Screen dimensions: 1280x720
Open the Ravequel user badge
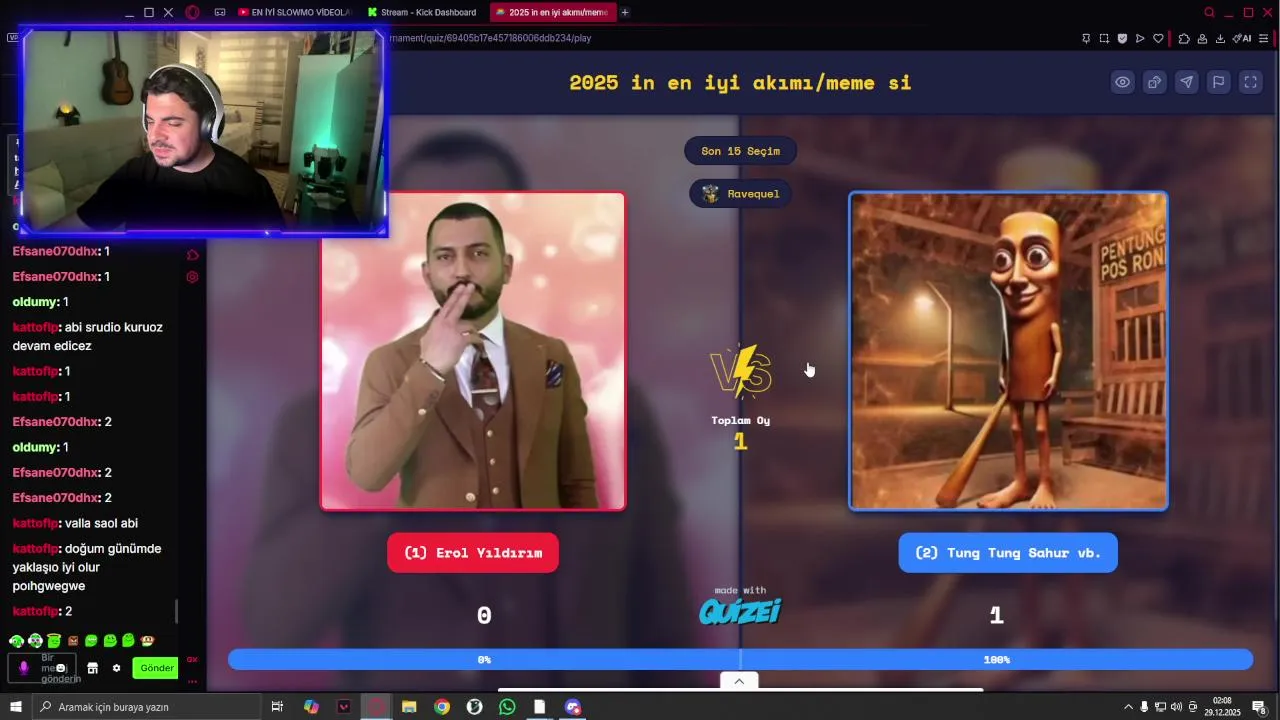(740, 194)
